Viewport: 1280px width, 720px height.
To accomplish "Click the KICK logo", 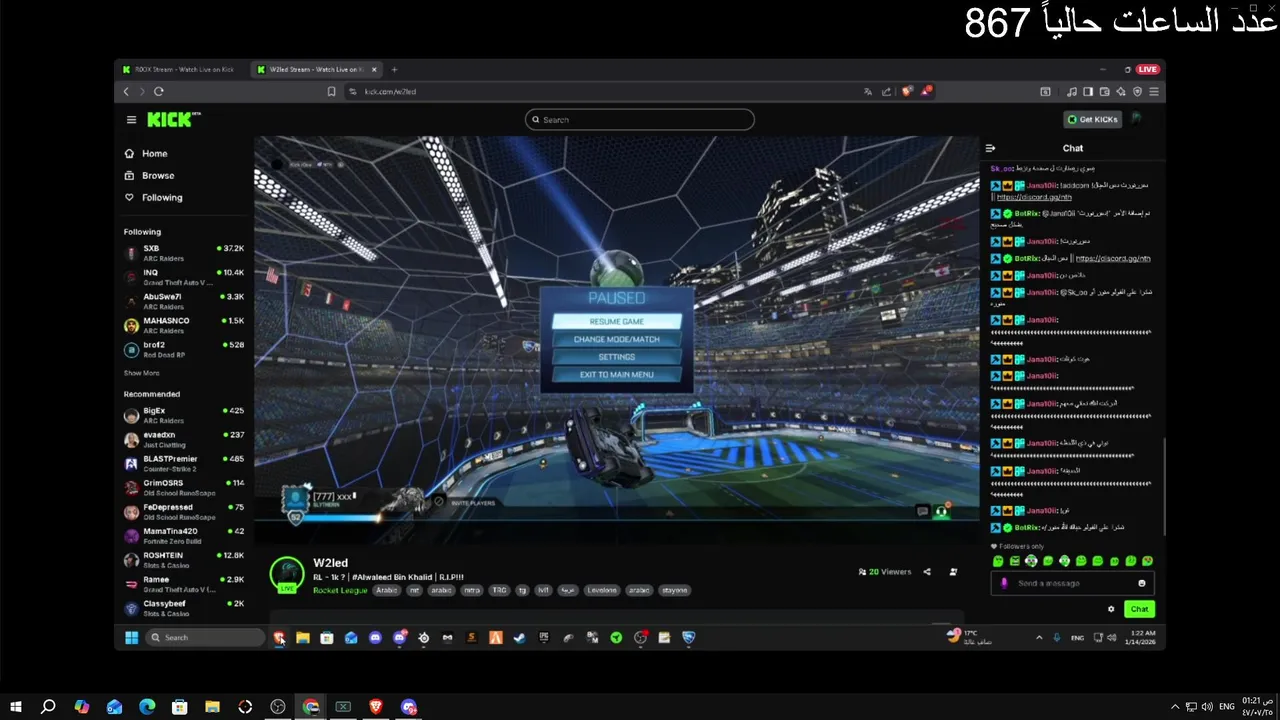I will [x=173, y=119].
